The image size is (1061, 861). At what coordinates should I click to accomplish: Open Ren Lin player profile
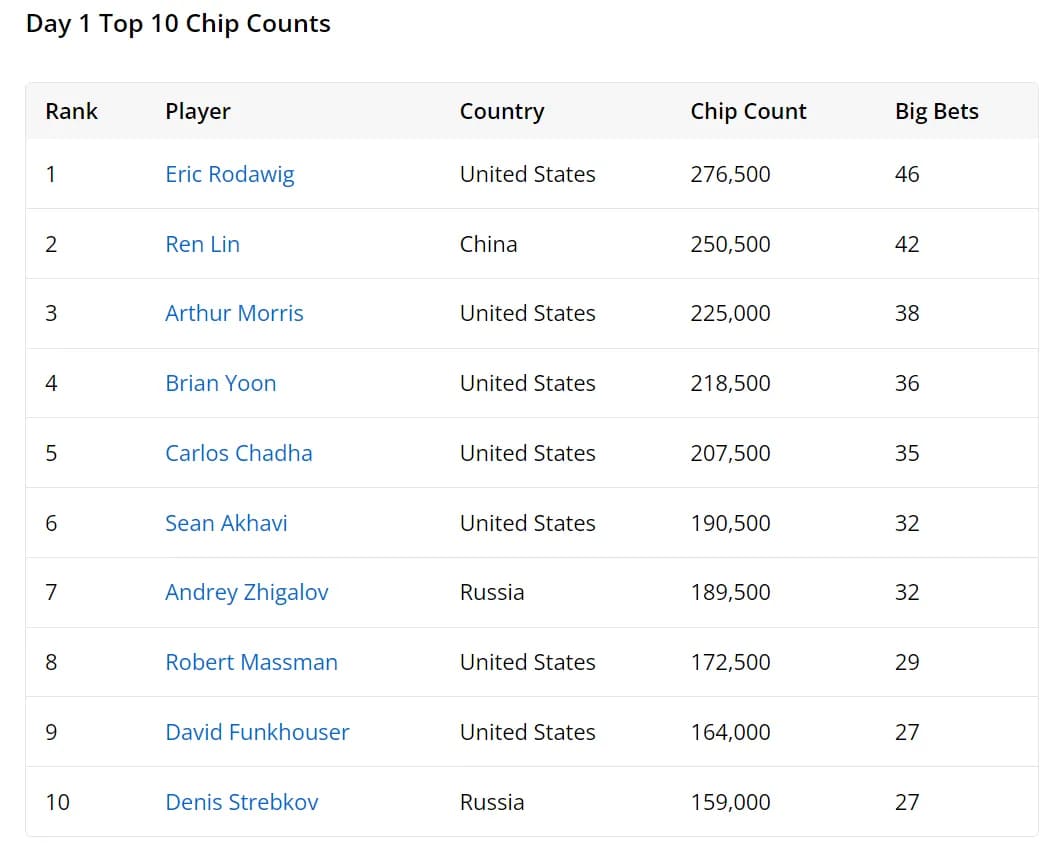pyautogui.click(x=202, y=244)
